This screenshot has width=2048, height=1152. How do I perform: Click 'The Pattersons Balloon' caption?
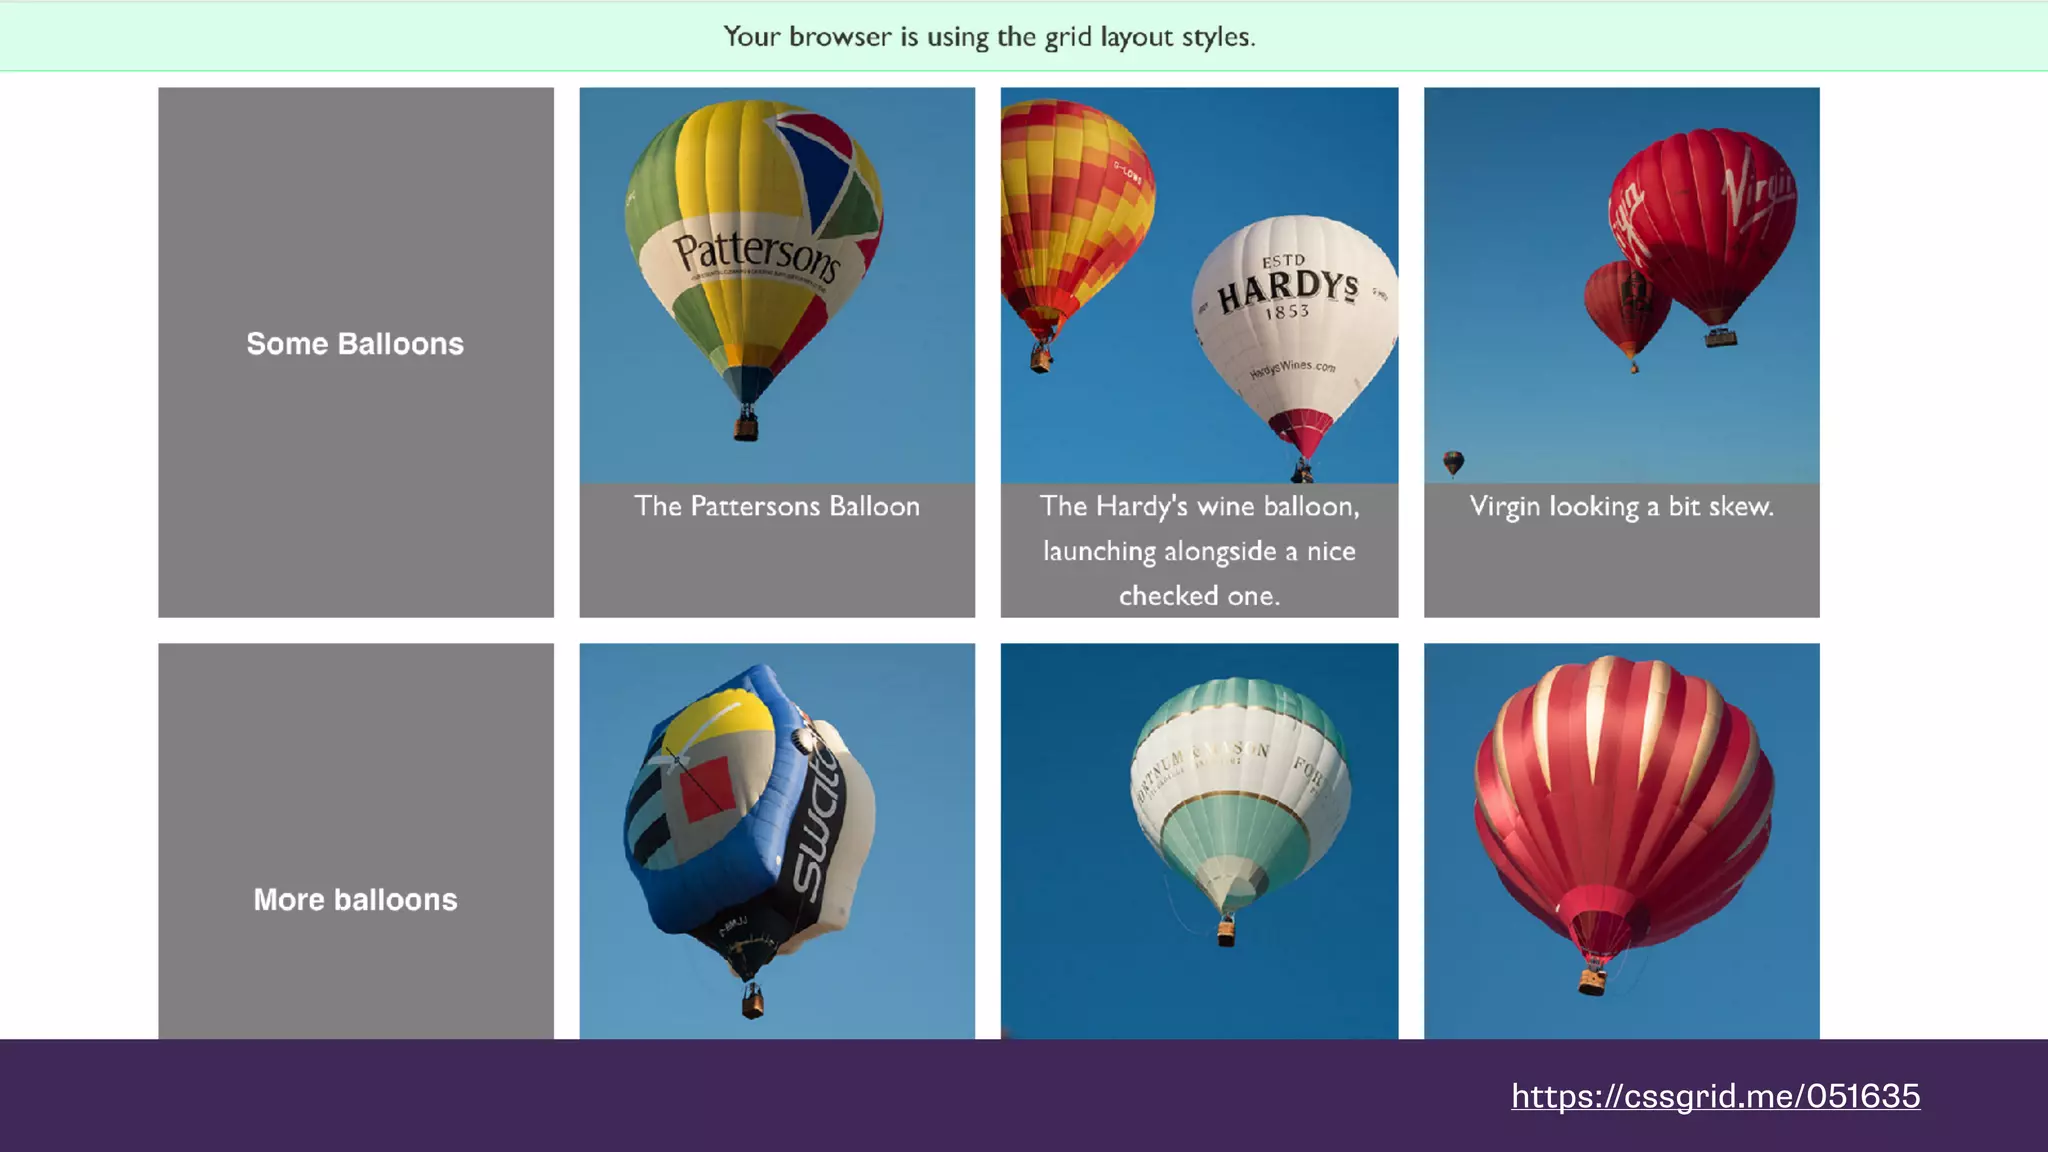click(777, 506)
